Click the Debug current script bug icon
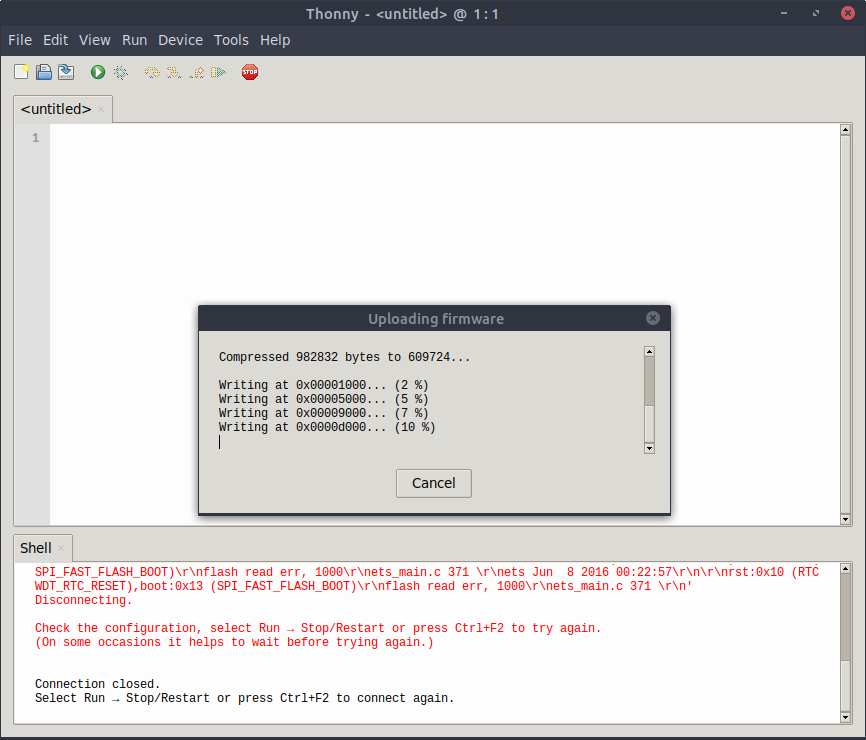 click(120, 72)
